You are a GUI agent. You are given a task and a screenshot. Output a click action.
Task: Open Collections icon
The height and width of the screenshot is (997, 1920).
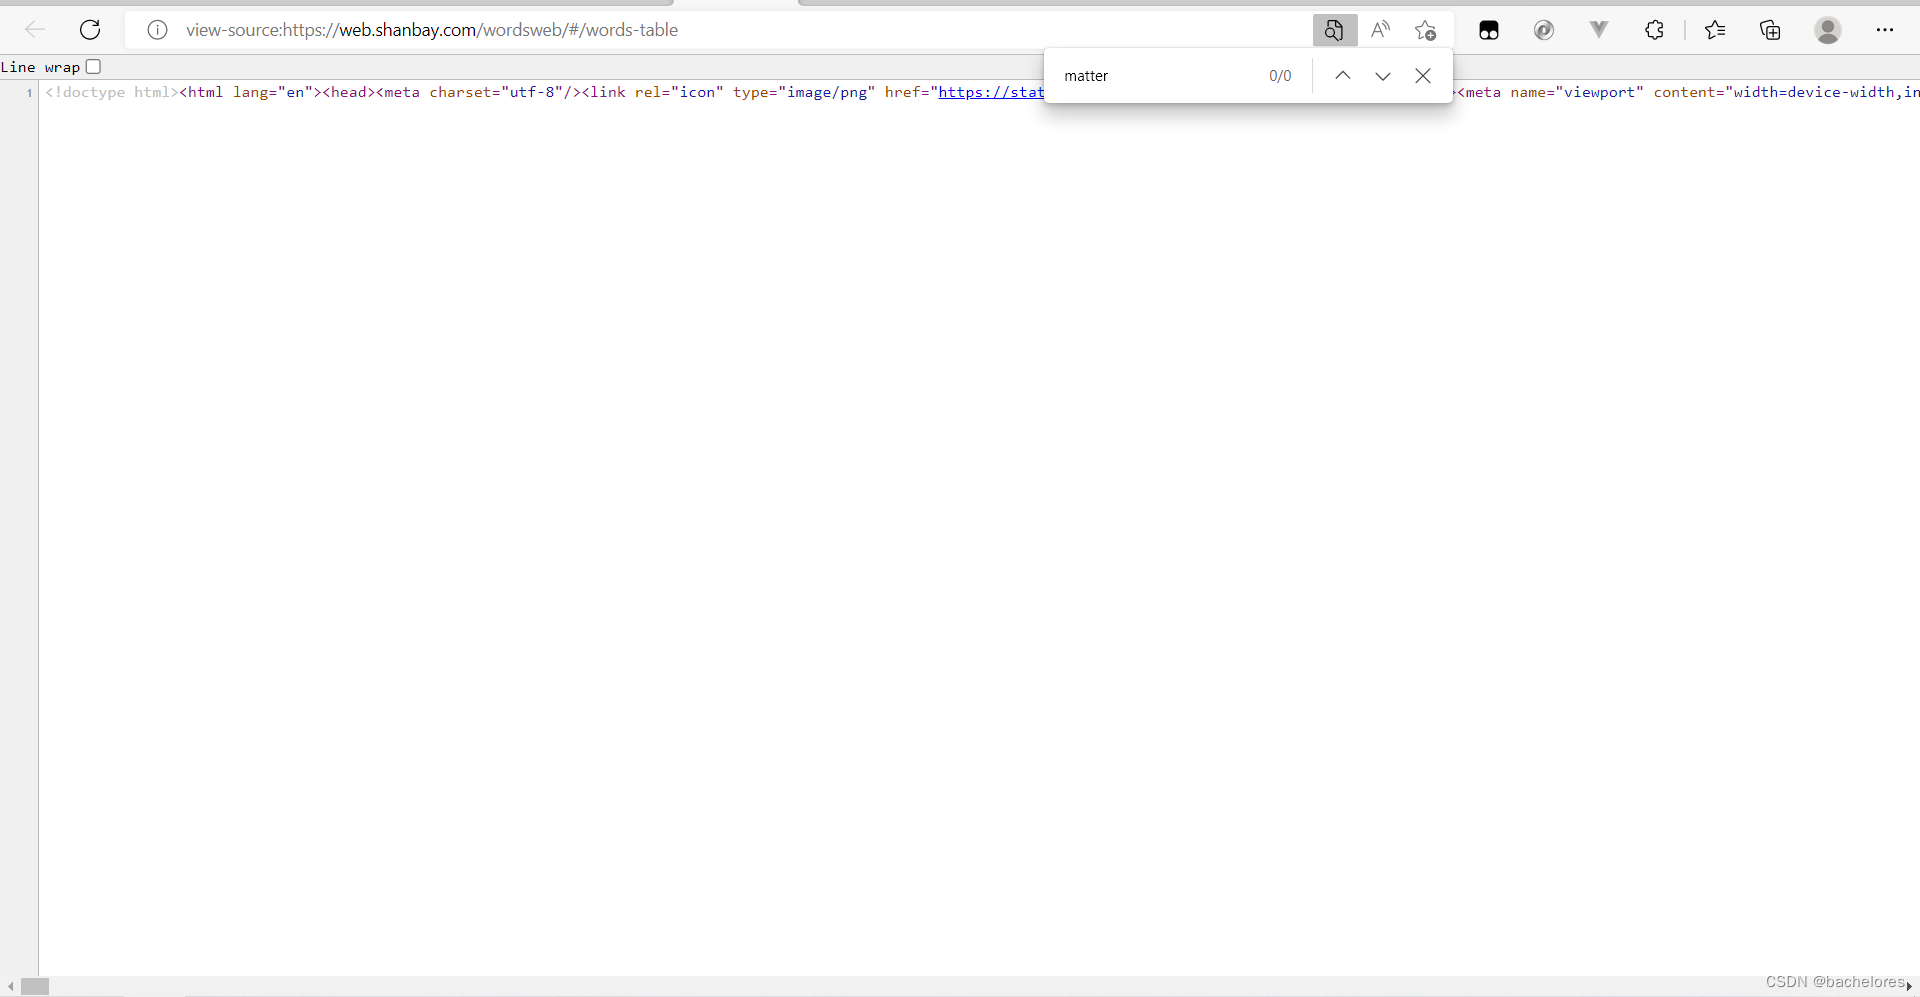(x=1770, y=30)
